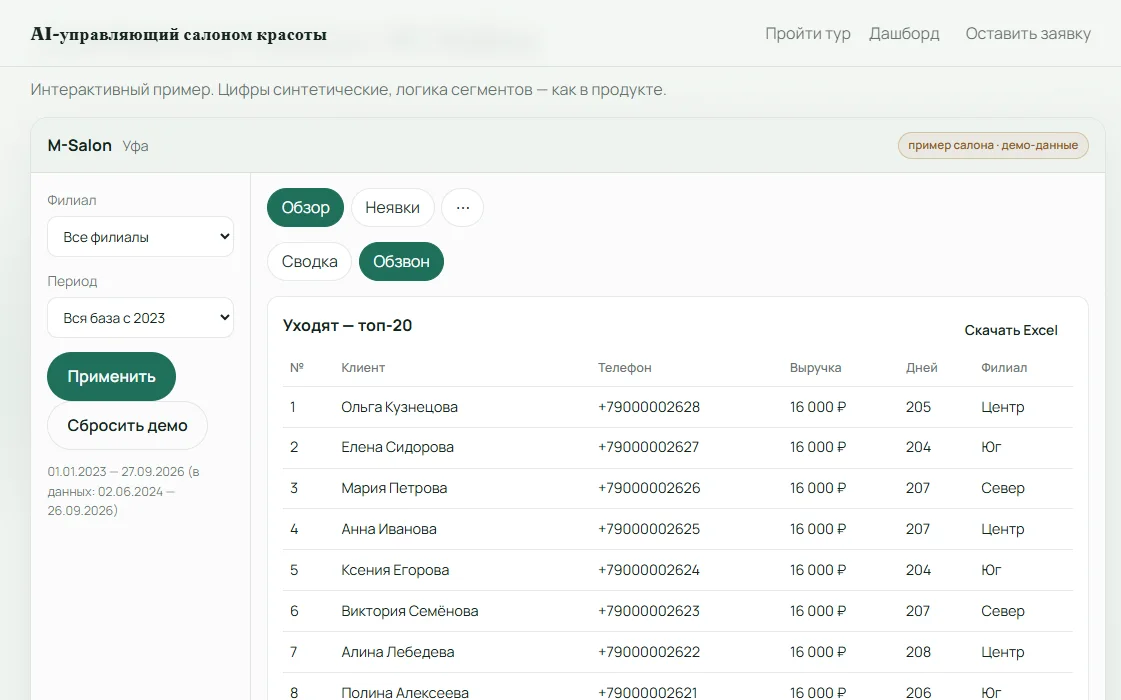The image size is (1121, 700).
Task: Open the Филиал dropdown showing Все филиалы
Action: coord(140,237)
